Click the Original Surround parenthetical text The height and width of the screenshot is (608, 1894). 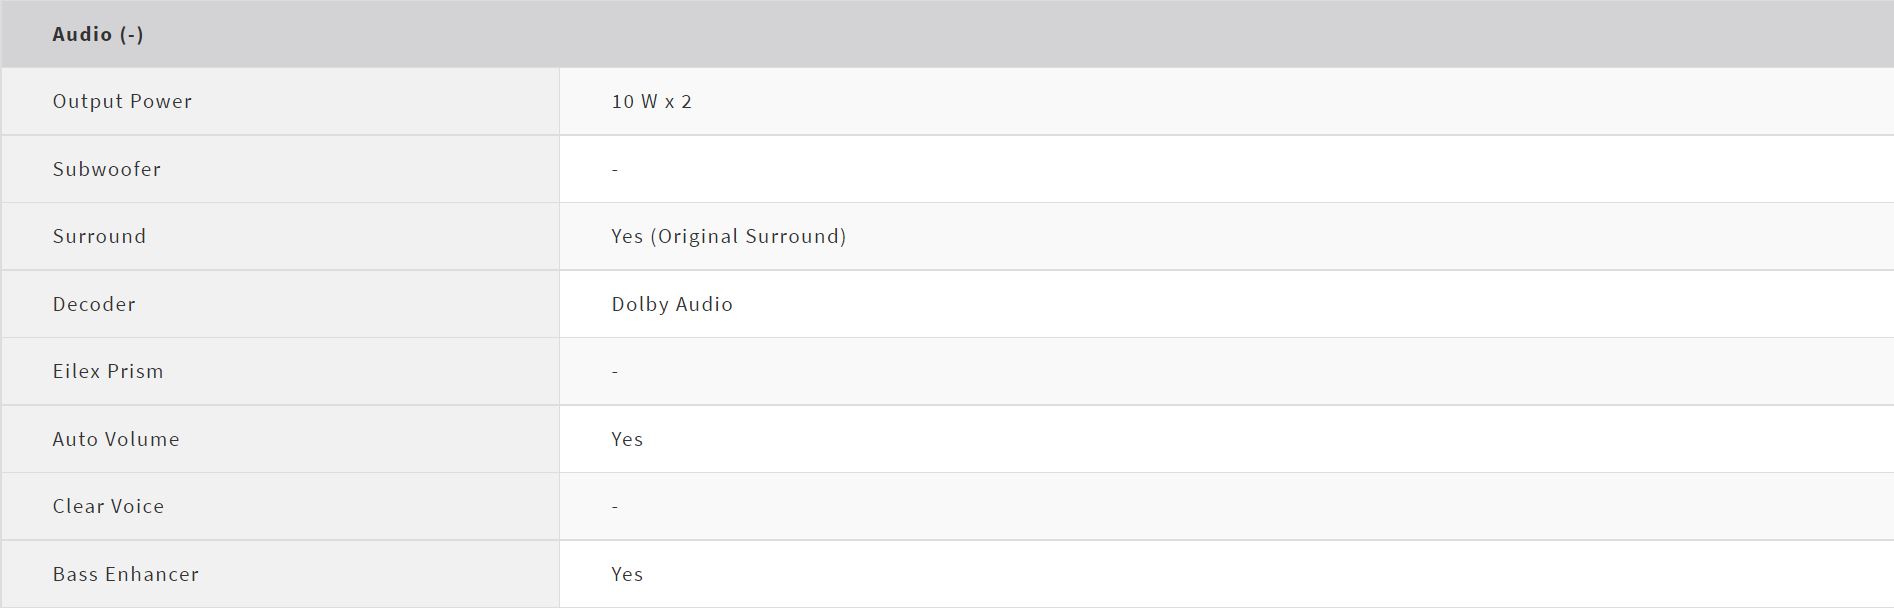coord(751,236)
